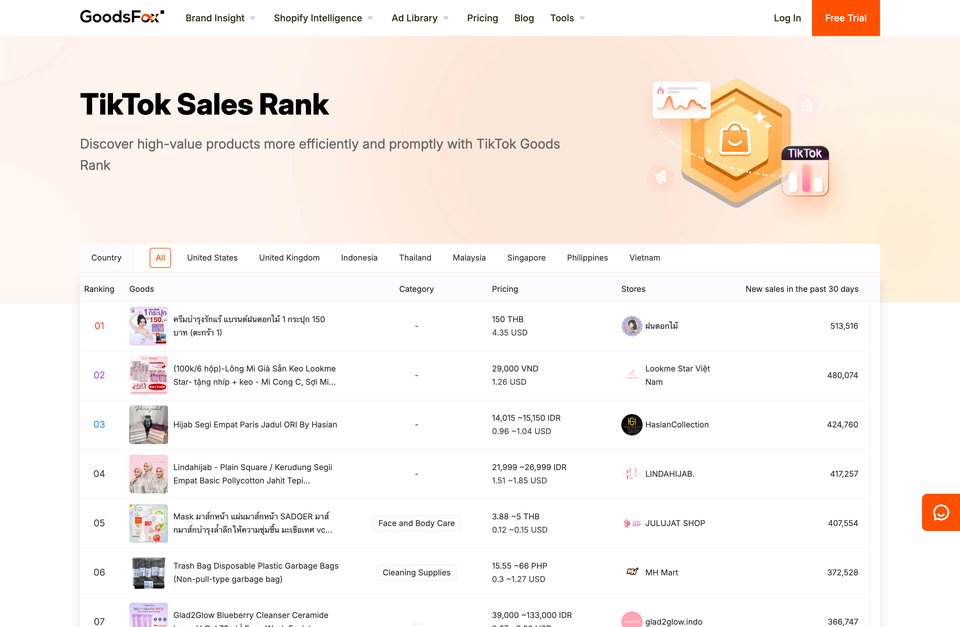The width and height of the screenshot is (960, 627).
Task: Expand the Brand Insight dropdown arrow
Action: pyautogui.click(x=252, y=18)
